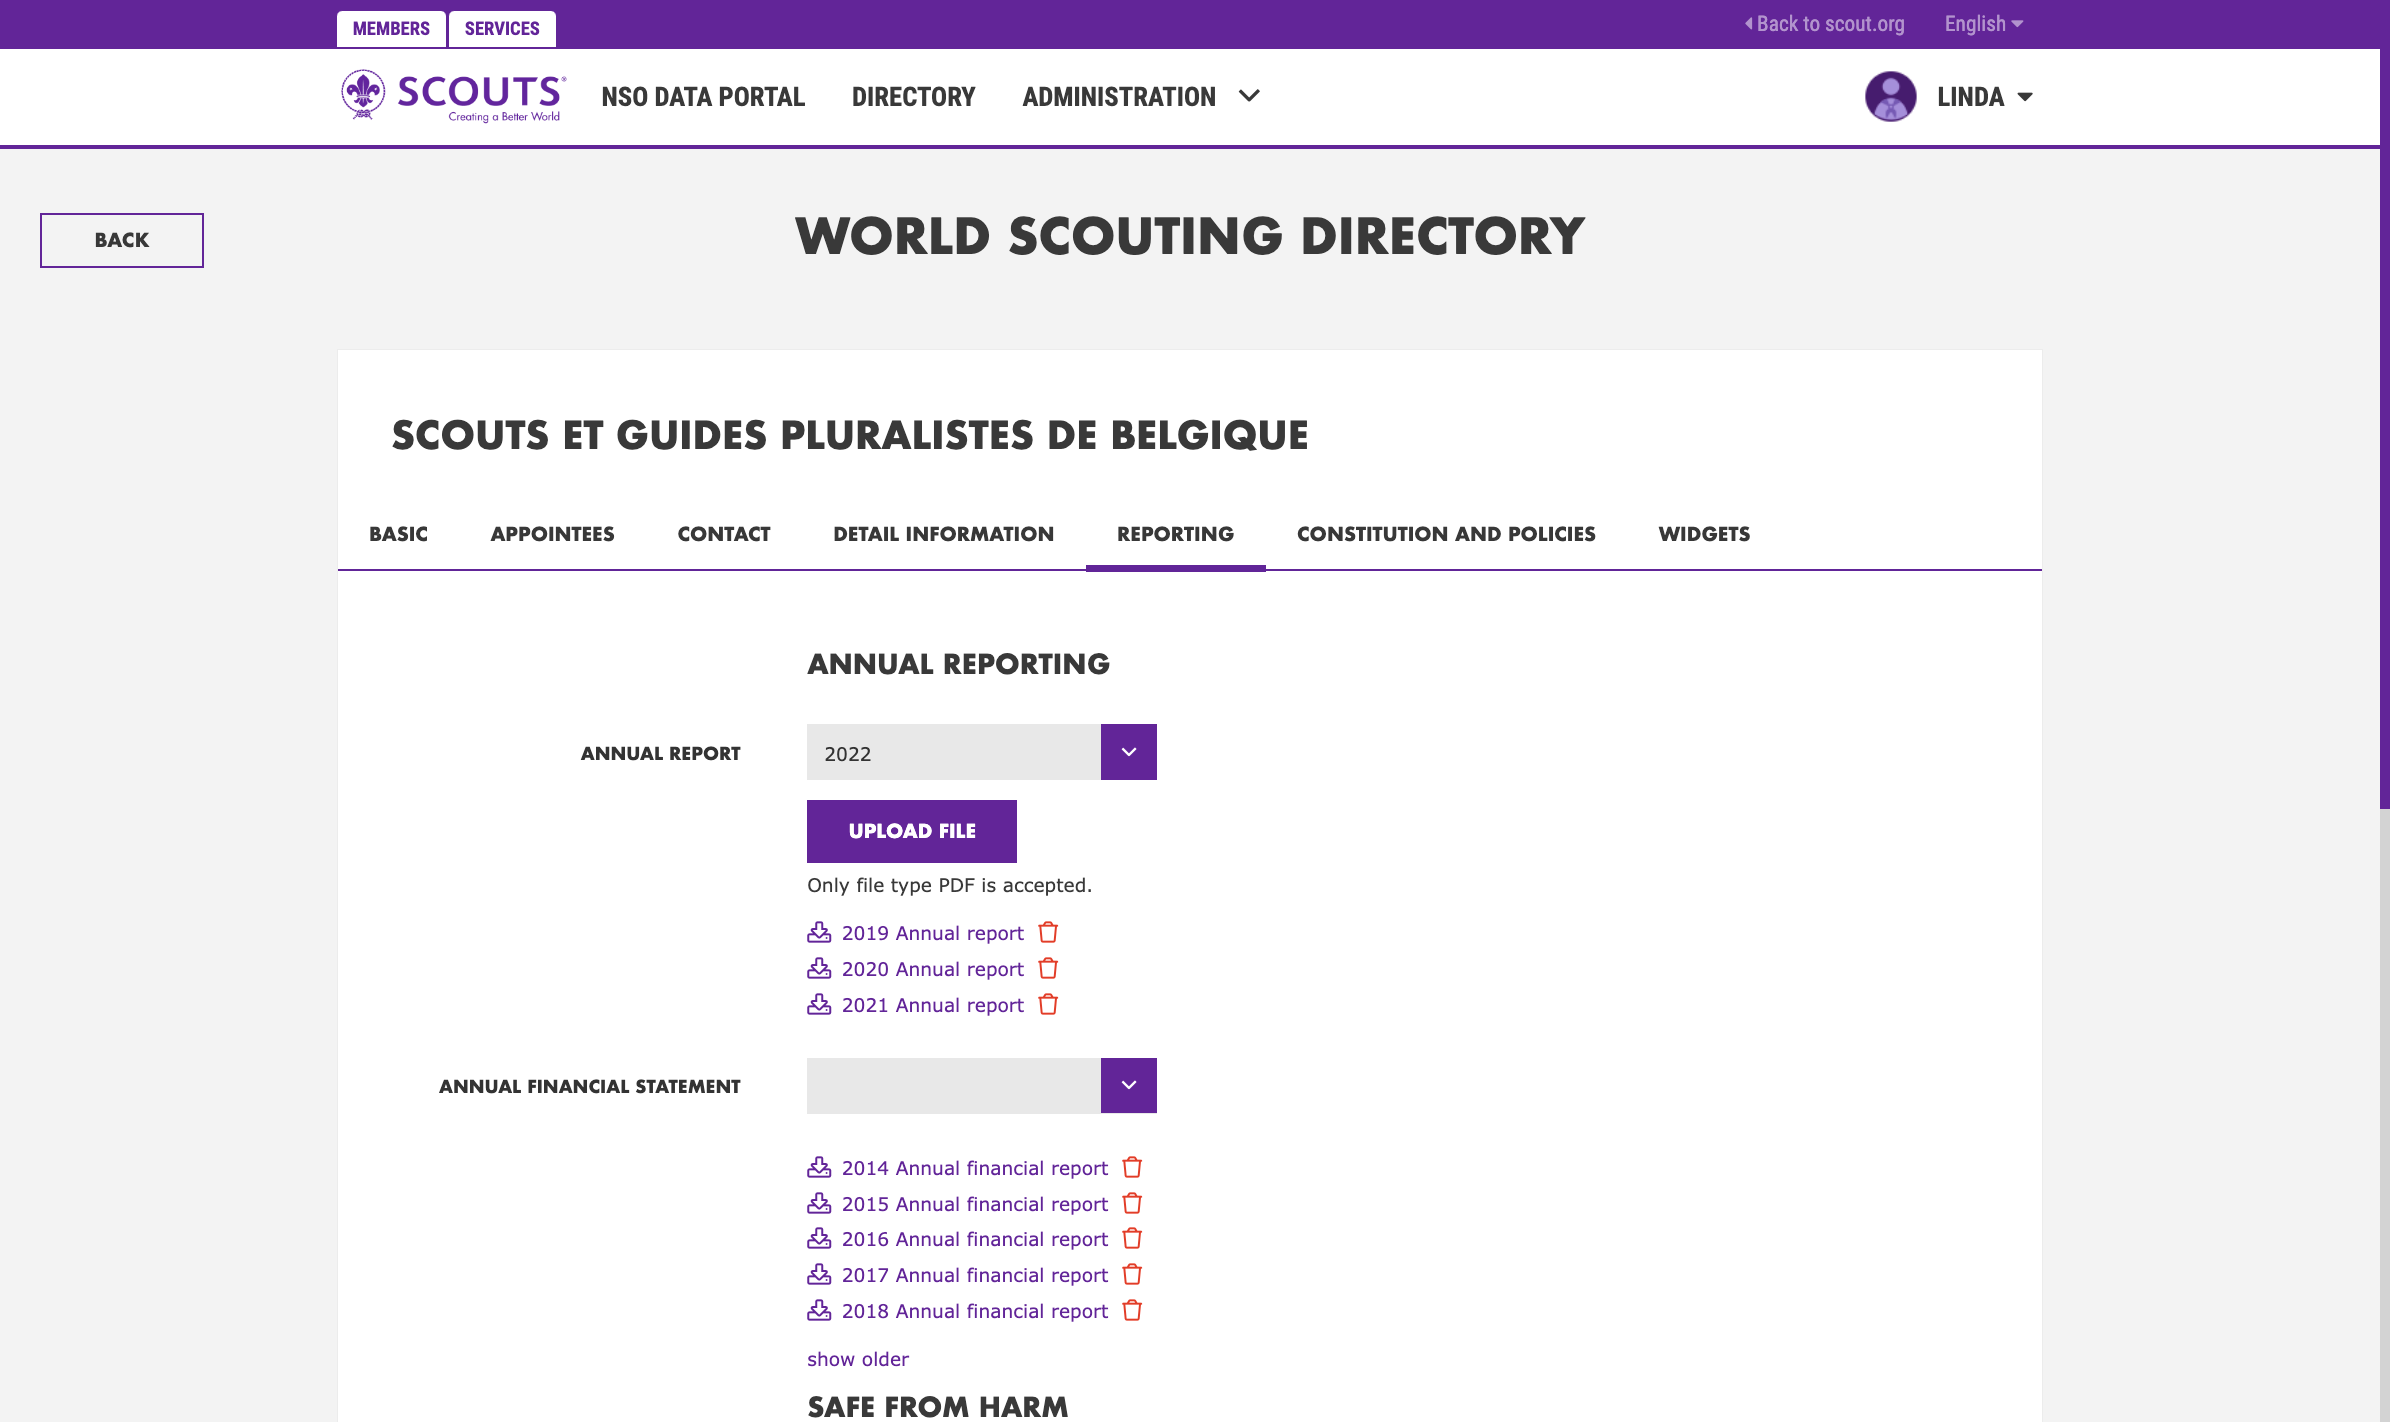Delete the 2017 Annual financial report
The width and height of the screenshot is (2390, 1422).
point(1132,1274)
